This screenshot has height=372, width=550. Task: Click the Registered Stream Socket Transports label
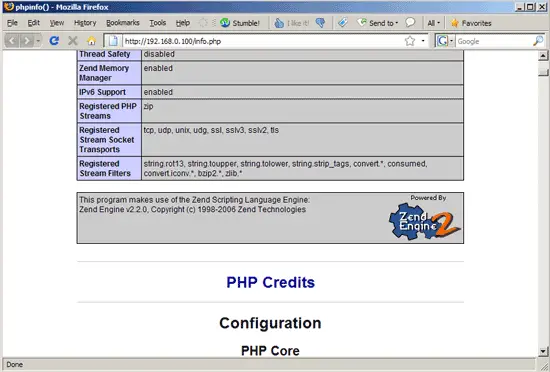(107, 140)
